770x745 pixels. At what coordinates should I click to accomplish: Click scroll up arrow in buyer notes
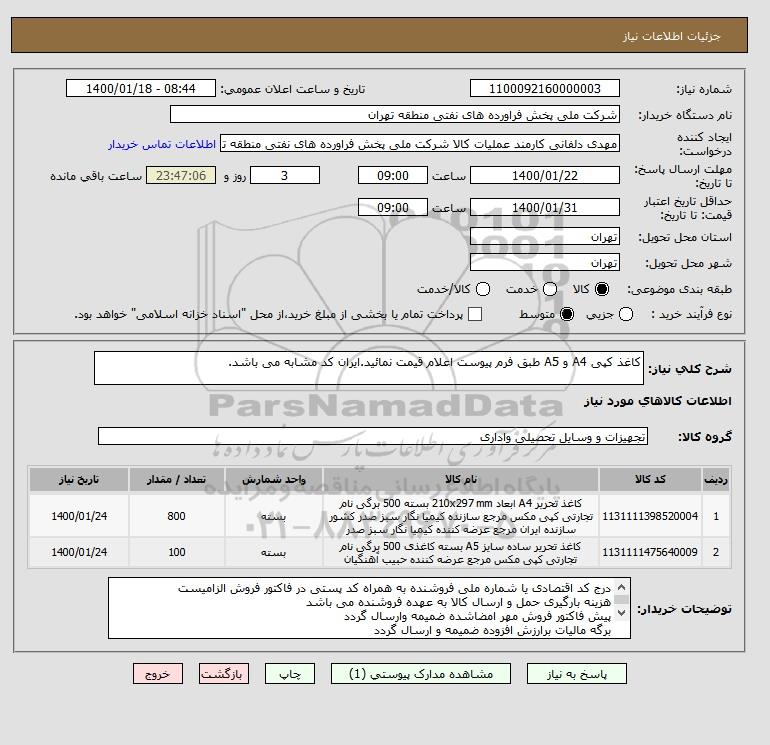pyautogui.click(x=621, y=587)
